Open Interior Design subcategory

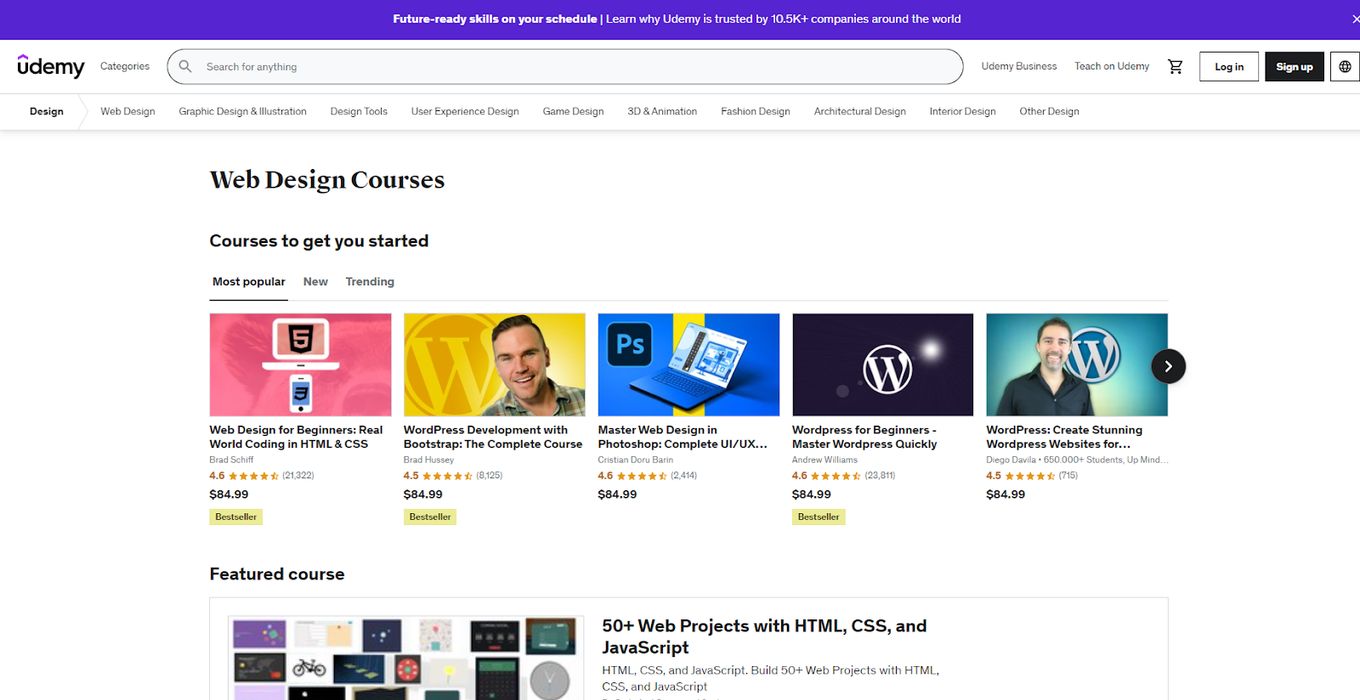pyautogui.click(x=963, y=112)
